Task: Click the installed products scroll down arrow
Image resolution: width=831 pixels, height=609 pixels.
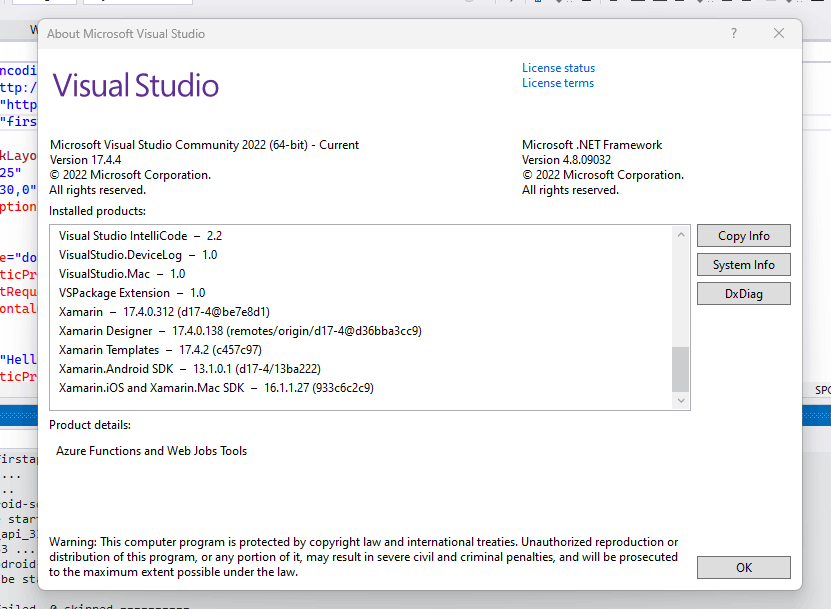Action: pos(681,401)
